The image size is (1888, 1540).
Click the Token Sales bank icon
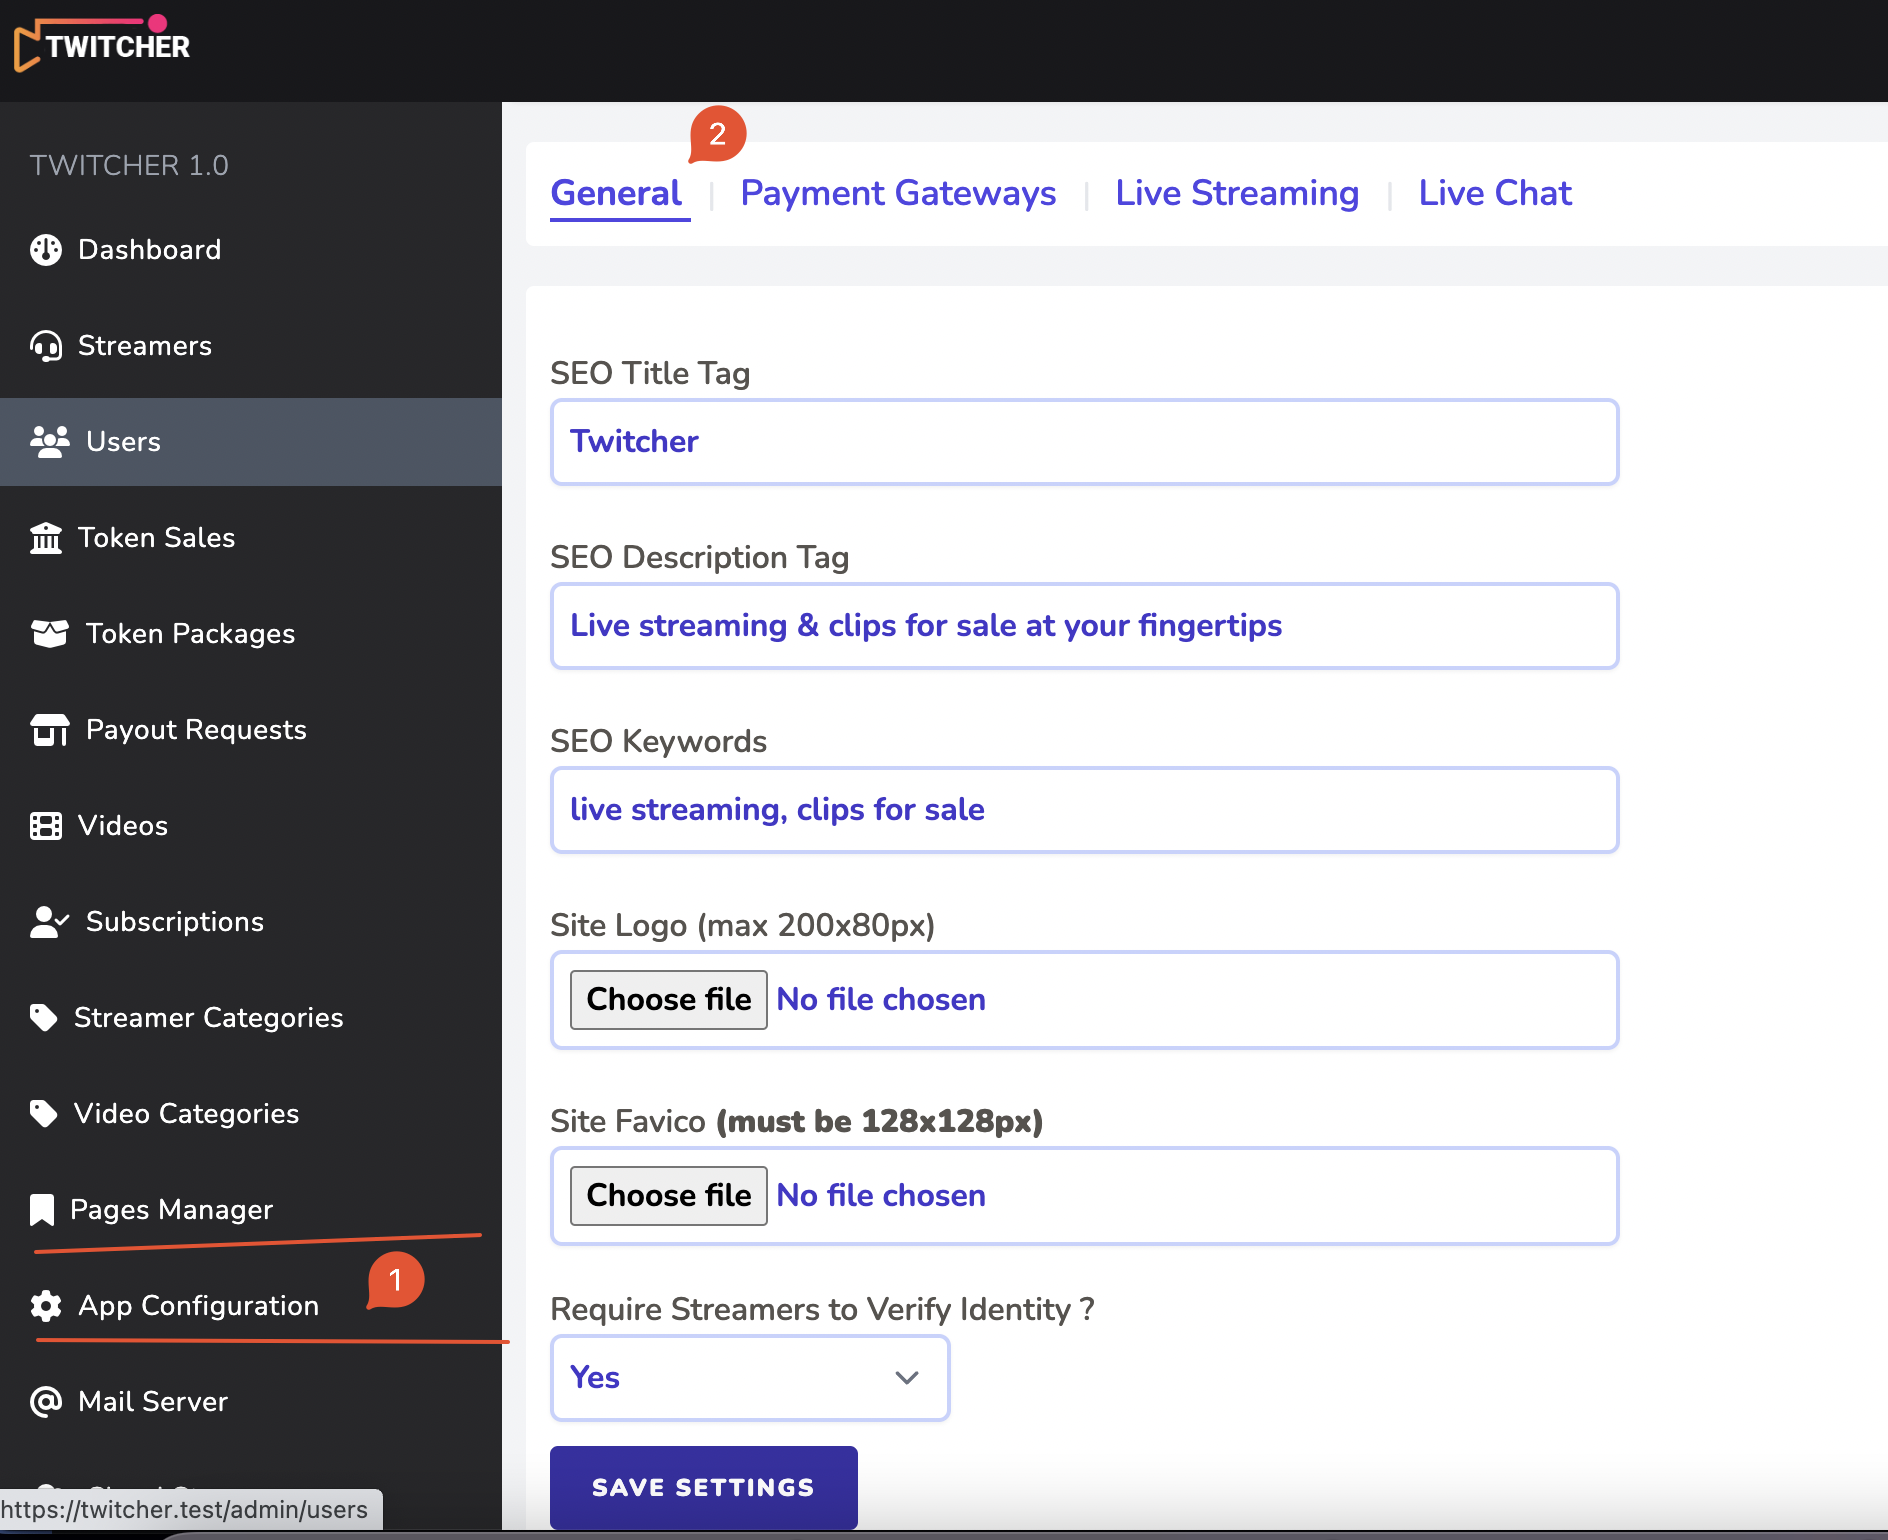click(46, 538)
